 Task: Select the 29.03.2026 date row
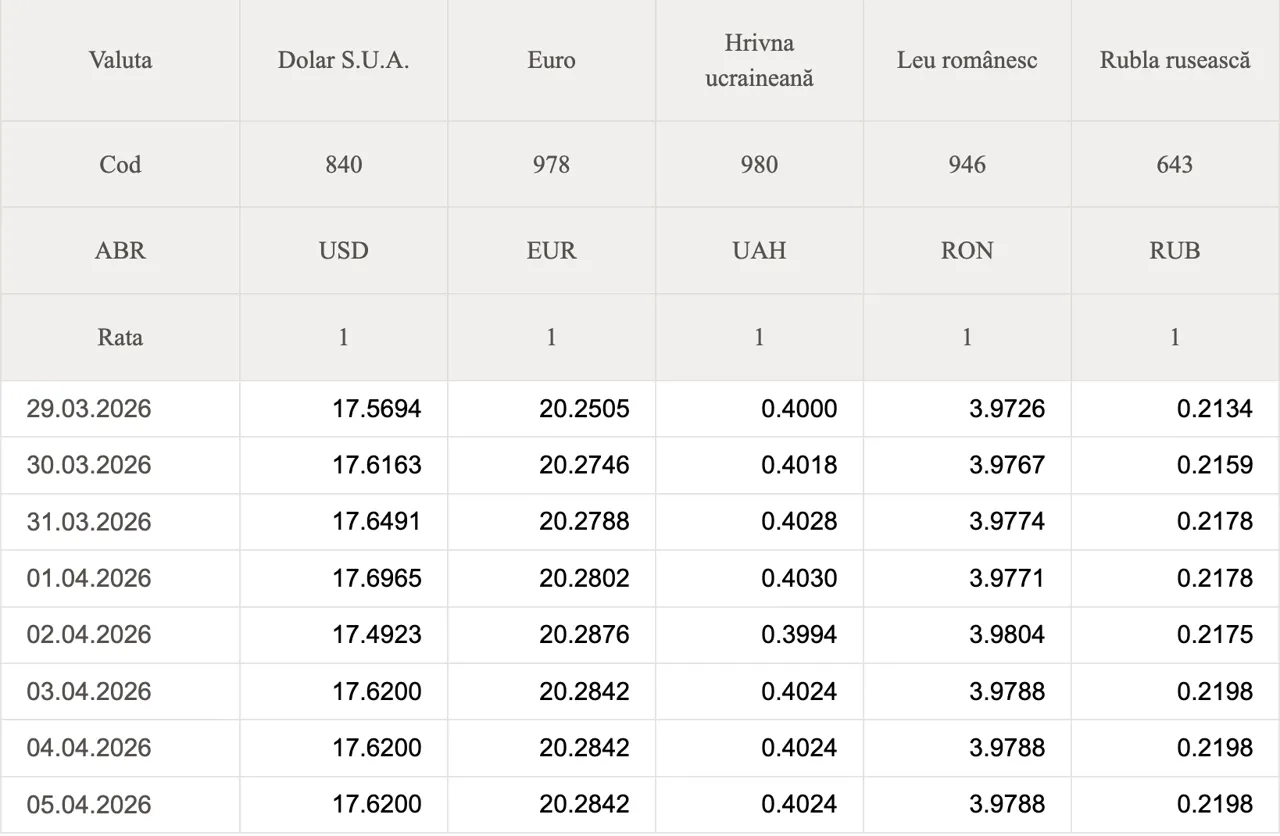point(89,409)
